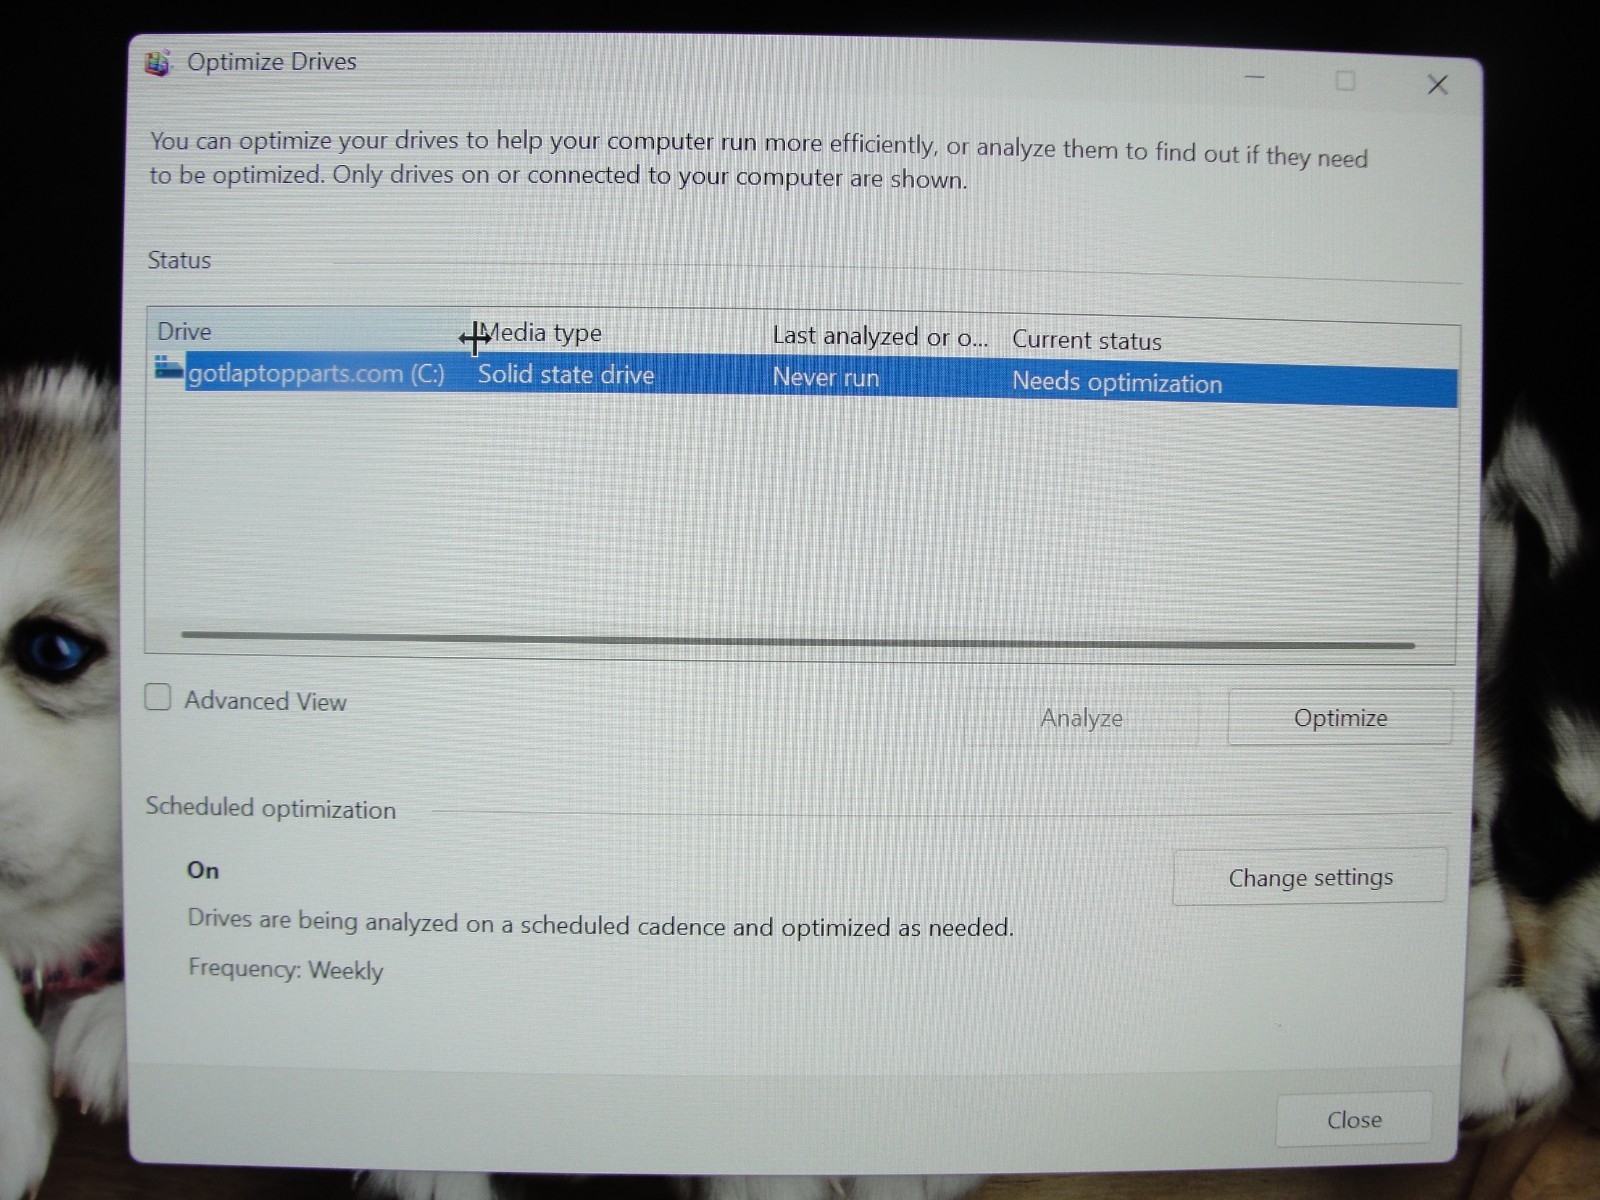Click the Never run cell
The height and width of the screenshot is (1200, 1600).
[x=826, y=378]
